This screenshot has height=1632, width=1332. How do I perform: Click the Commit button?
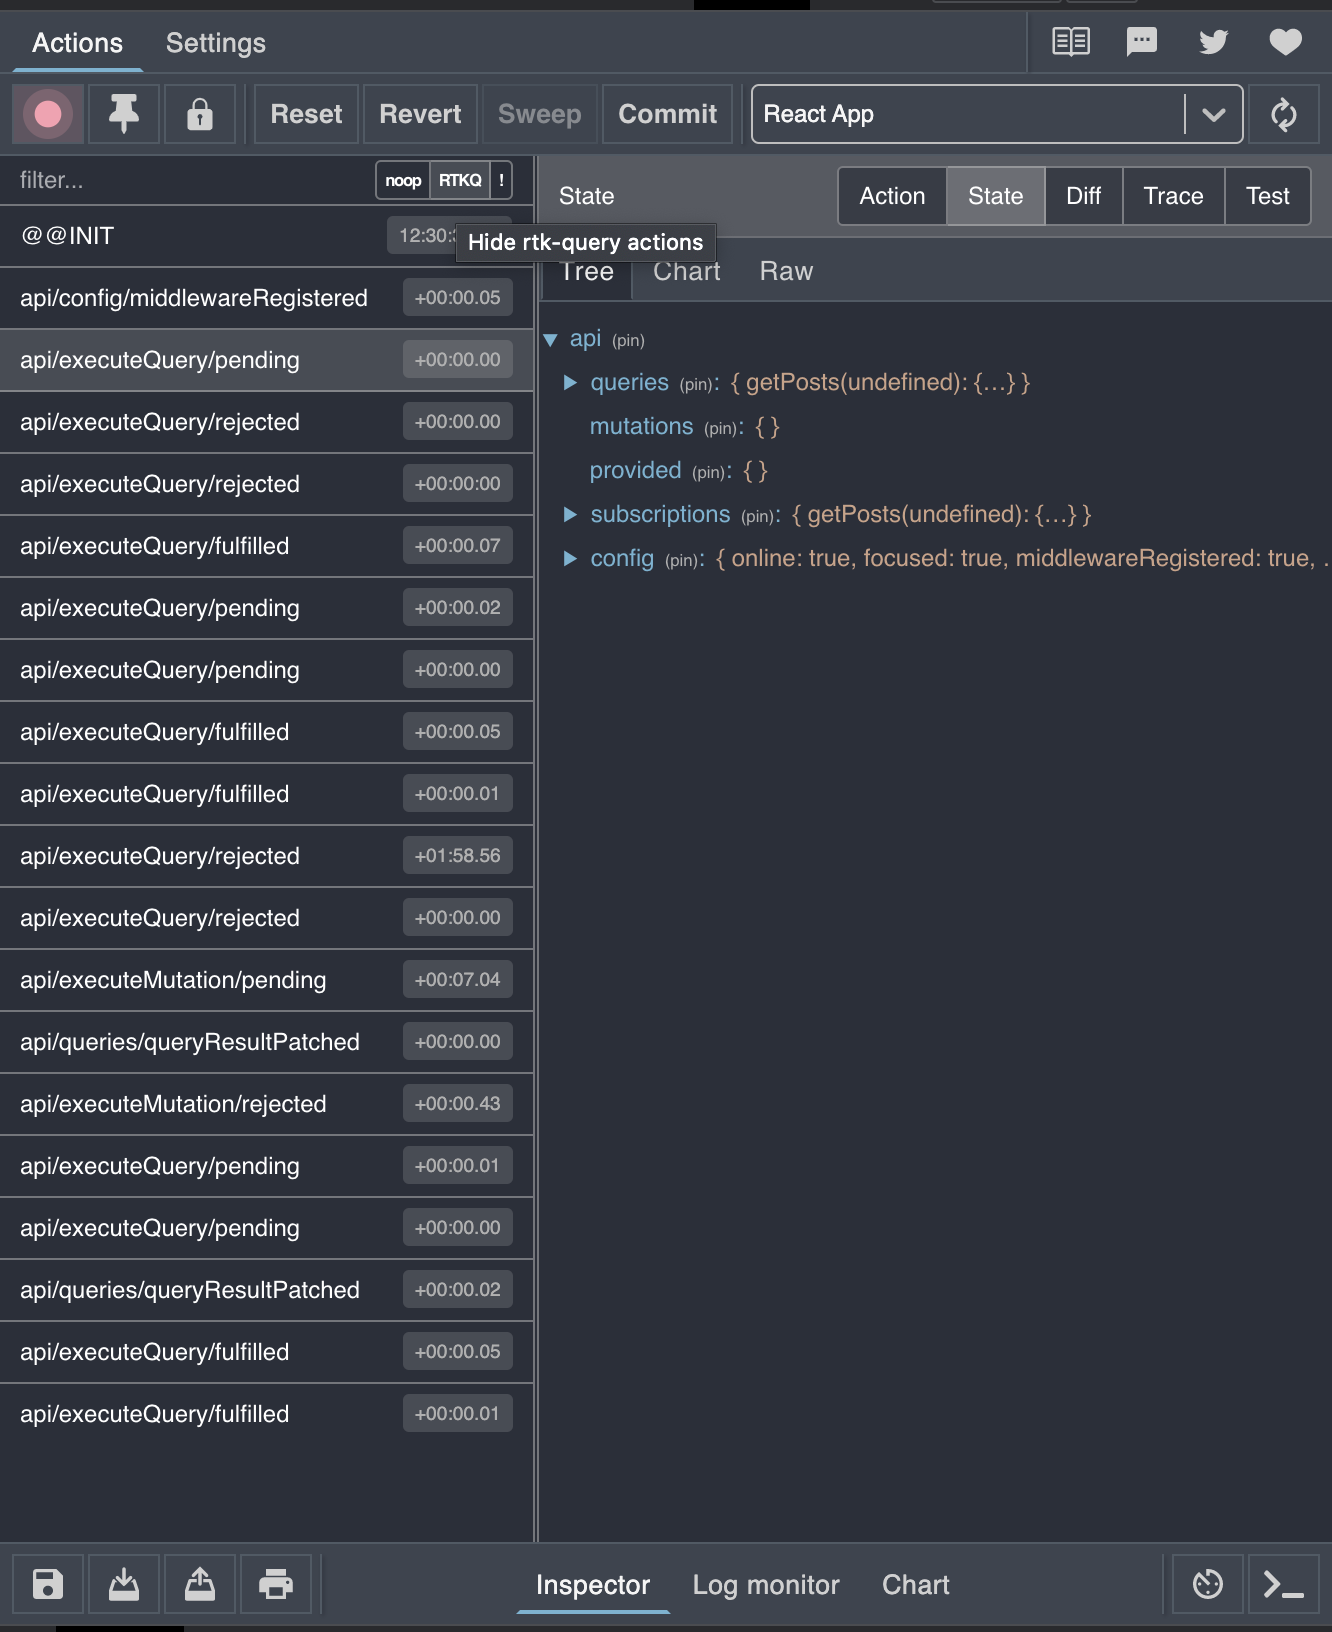tap(667, 114)
